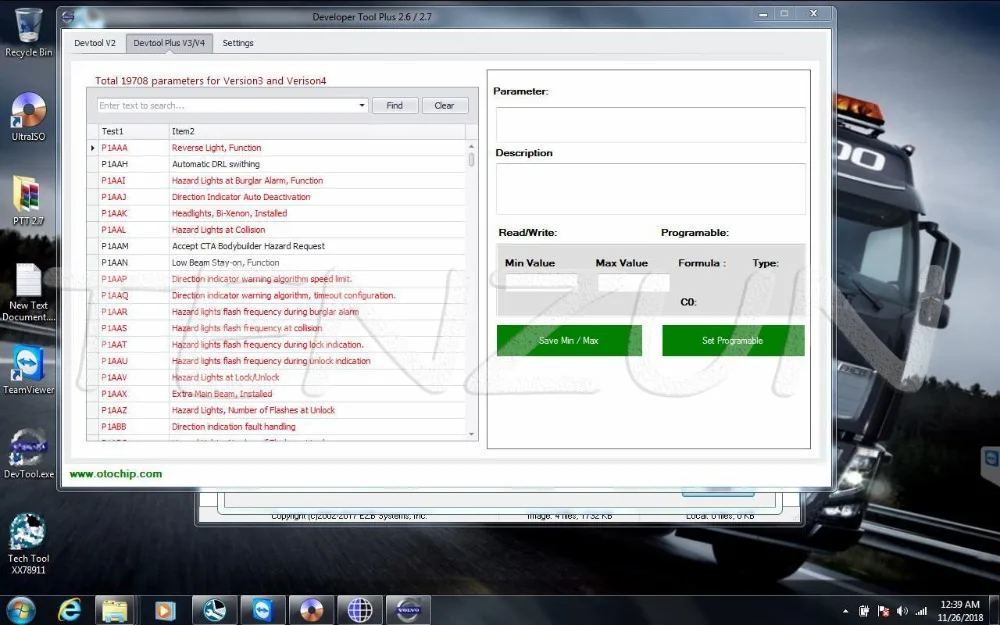The width and height of the screenshot is (1000, 625).
Task: Open the Action Center flag tray icon
Action: tap(883, 611)
